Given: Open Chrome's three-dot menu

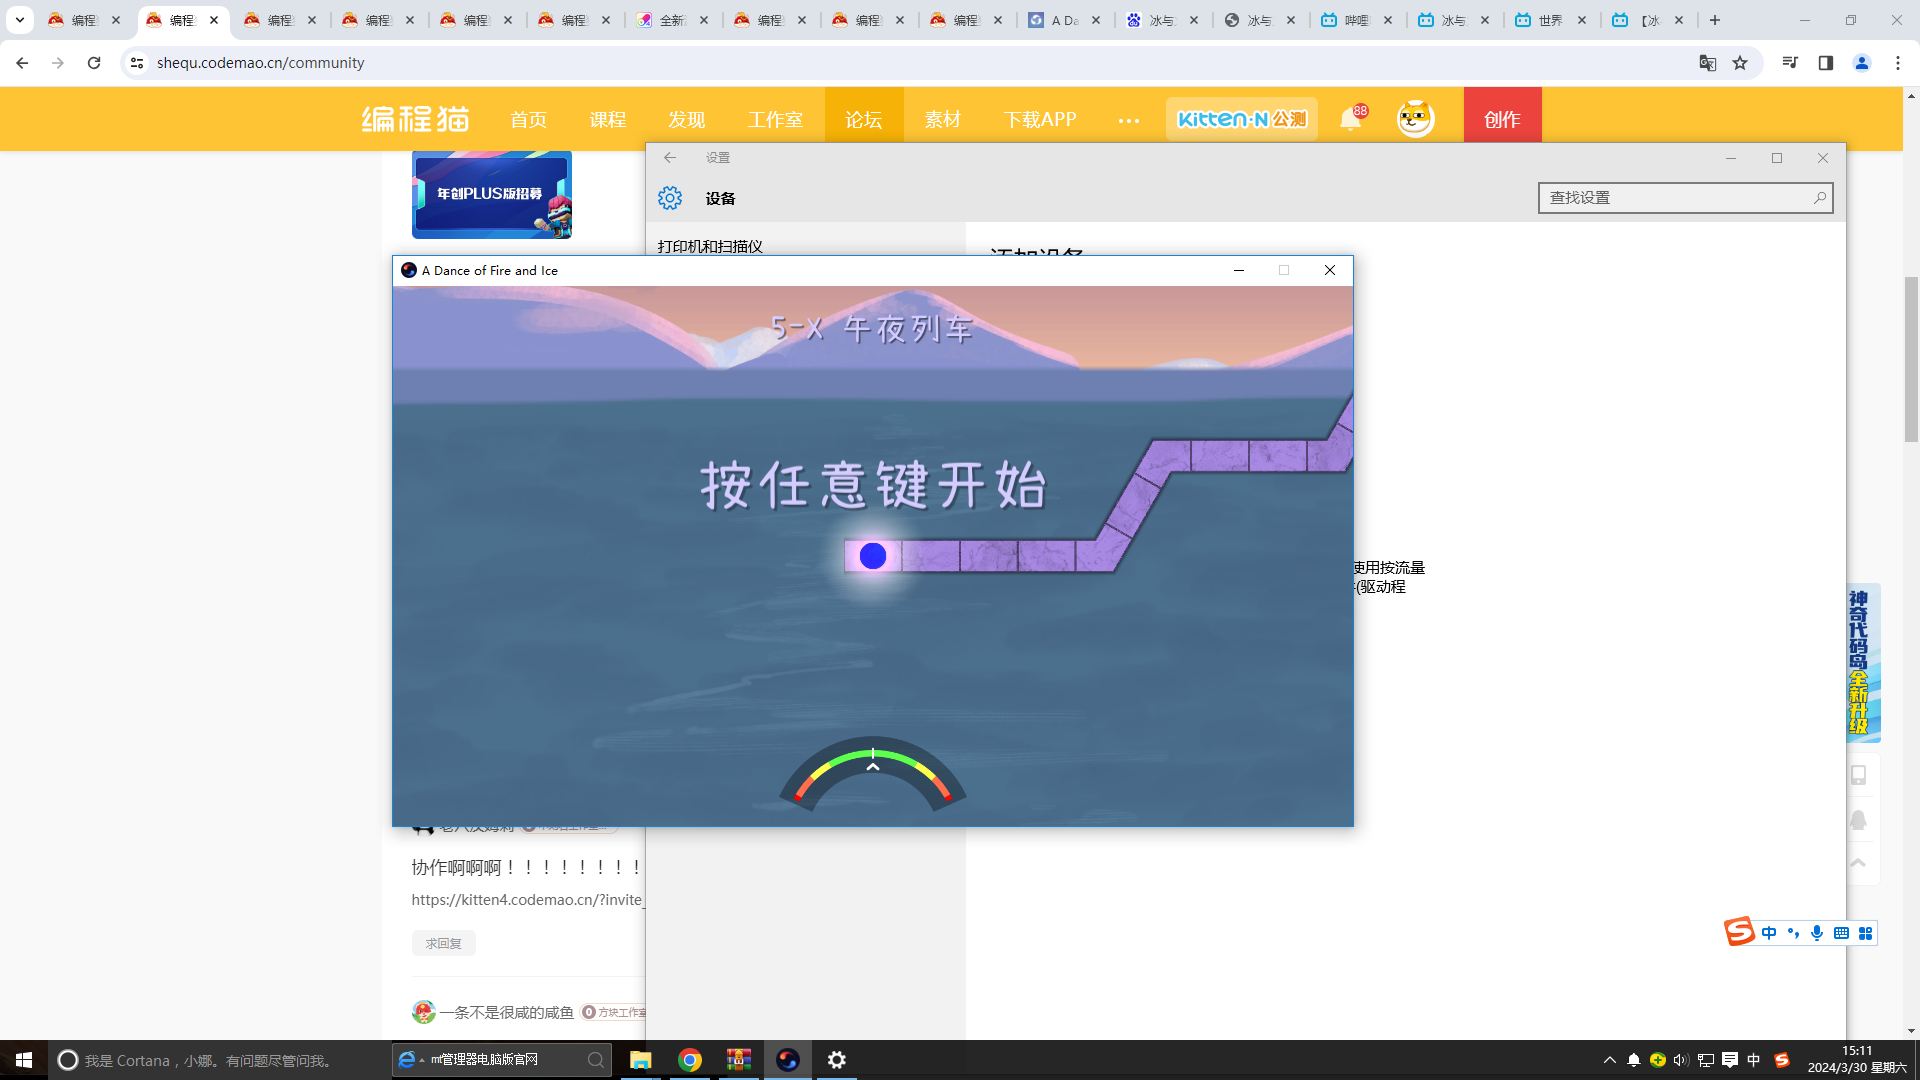Looking at the screenshot, I should pyautogui.click(x=1898, y=63).
